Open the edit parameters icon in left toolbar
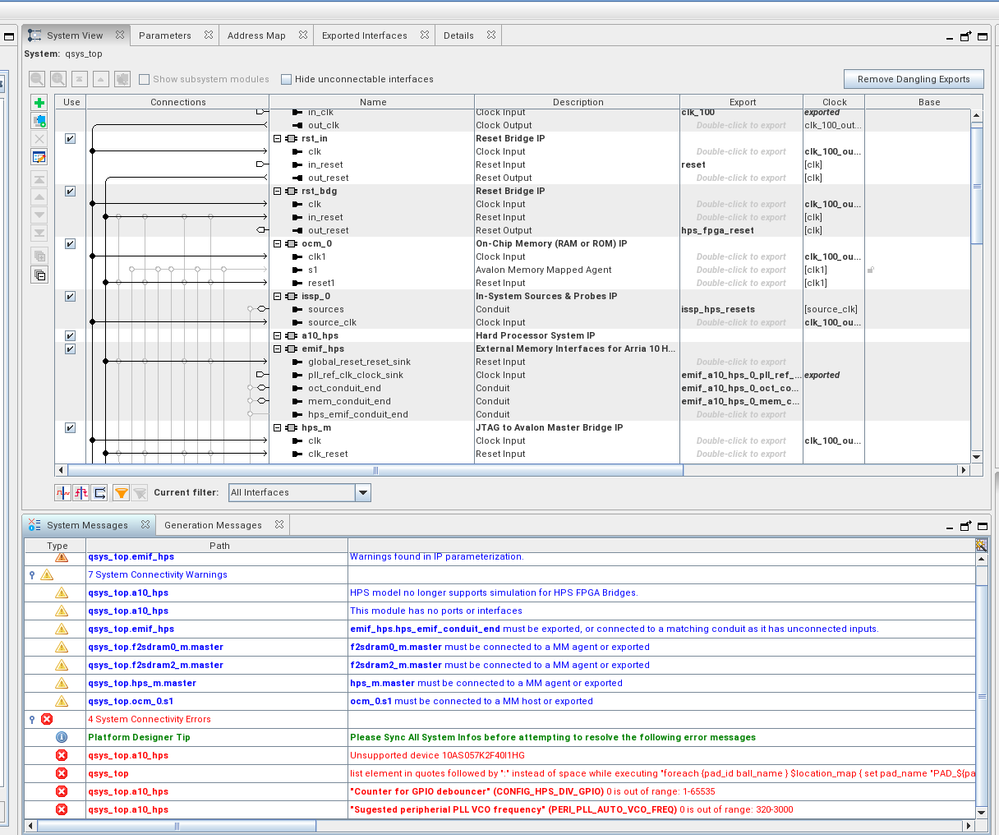This screenshot has width=999, height=835. (x=39, y=157)
